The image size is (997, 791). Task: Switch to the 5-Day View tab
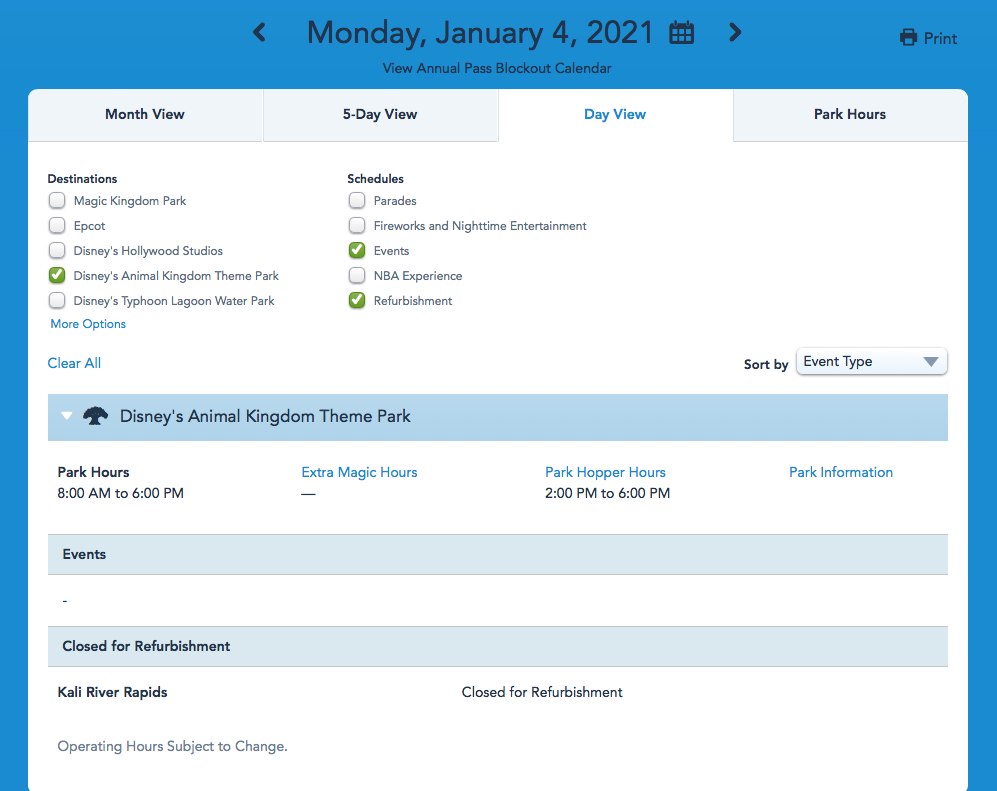coord(380,115)
